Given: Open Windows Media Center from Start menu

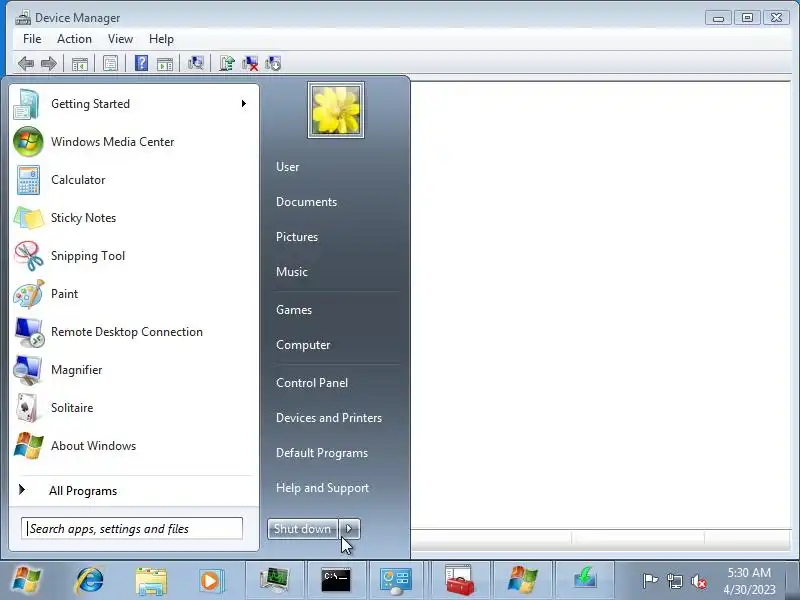Looking at the screenshot, I should tap(134, 142).
